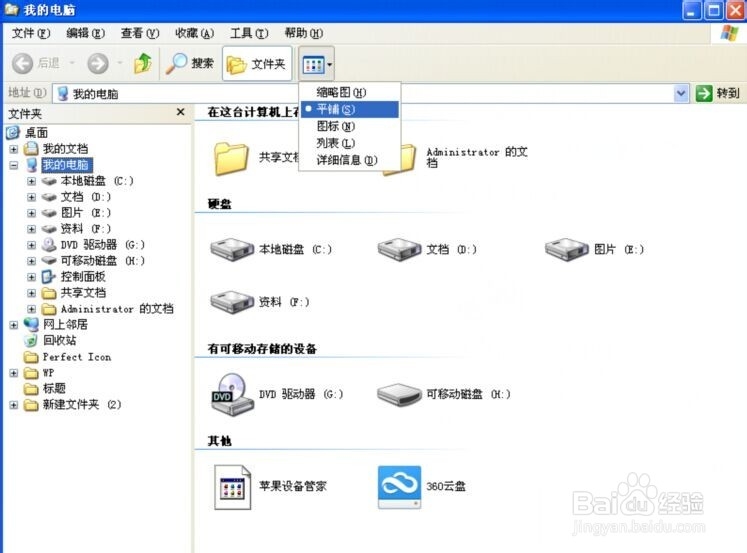This screenshot has height=553, width=747.
Task: Select 文档 (D:) drive icon in main pane
Action: [400, 250]
